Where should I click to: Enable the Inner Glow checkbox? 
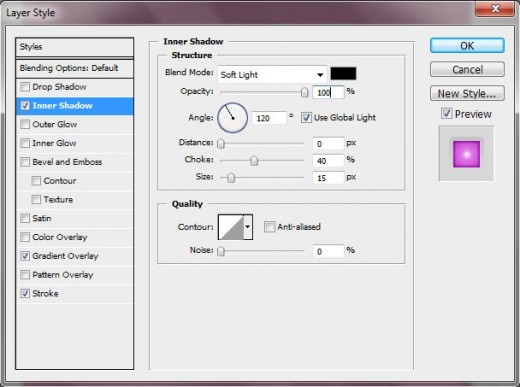coord(25,143)
